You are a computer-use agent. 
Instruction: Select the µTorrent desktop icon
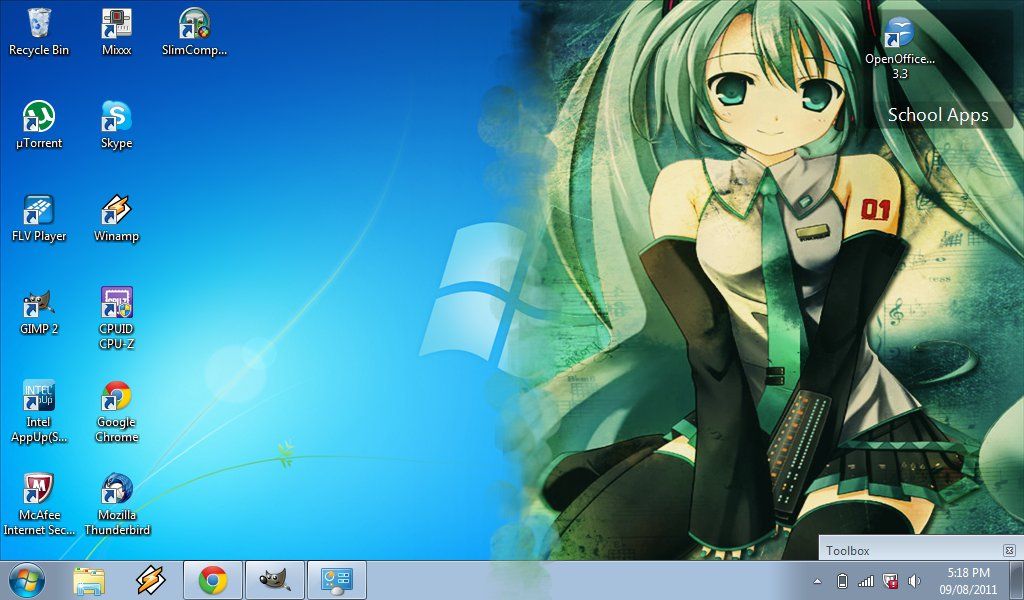tap(39, 125)
